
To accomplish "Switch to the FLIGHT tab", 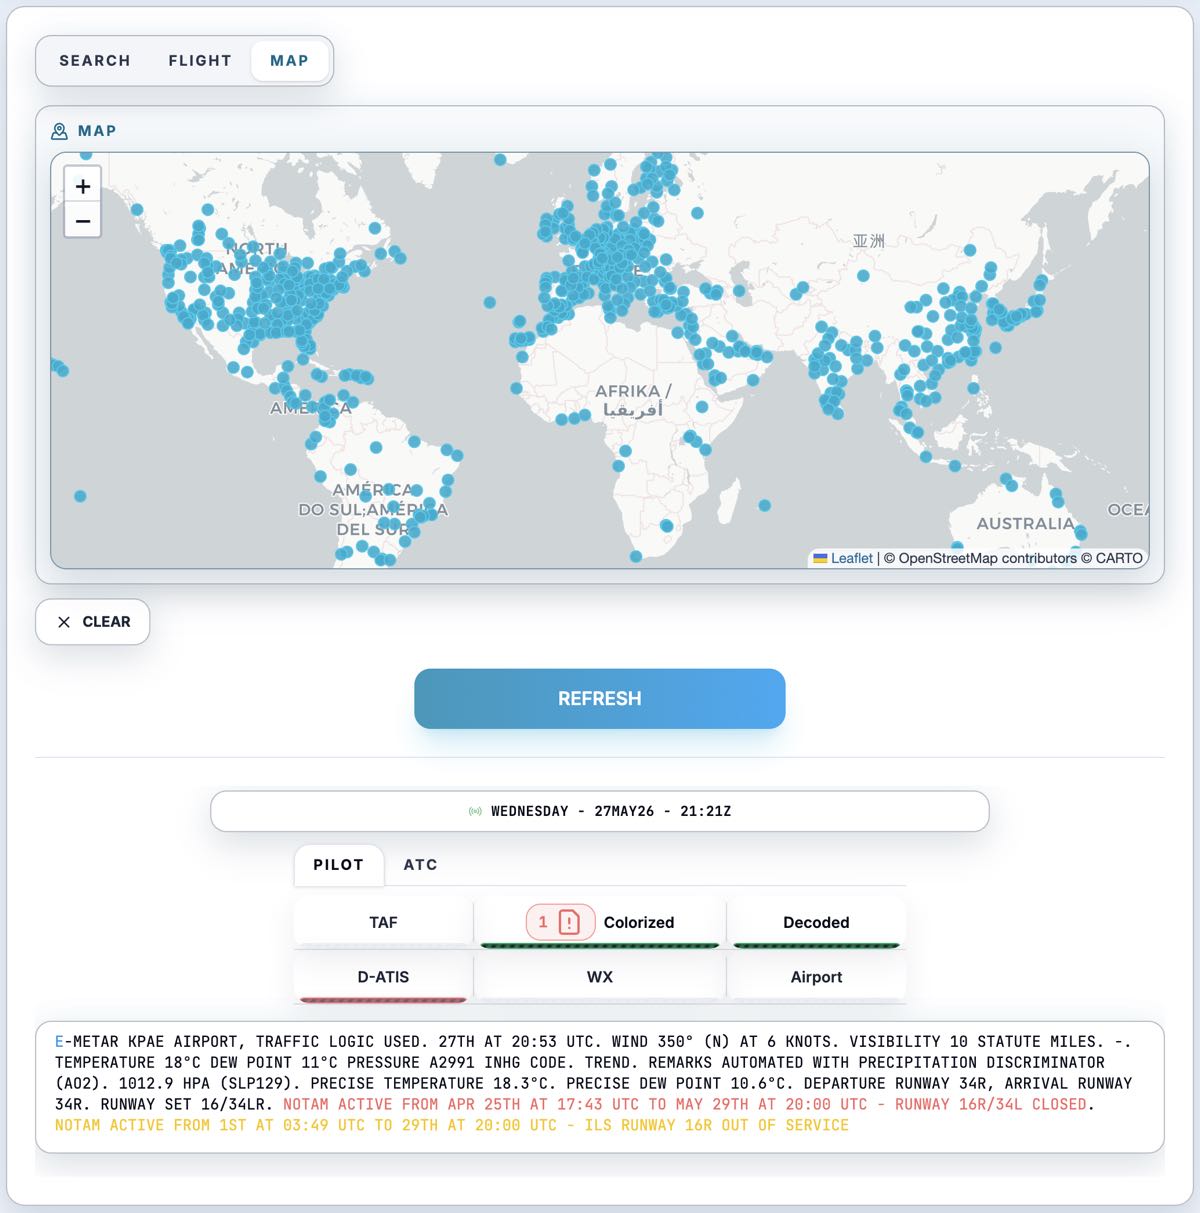I will [x=200, y=61].
